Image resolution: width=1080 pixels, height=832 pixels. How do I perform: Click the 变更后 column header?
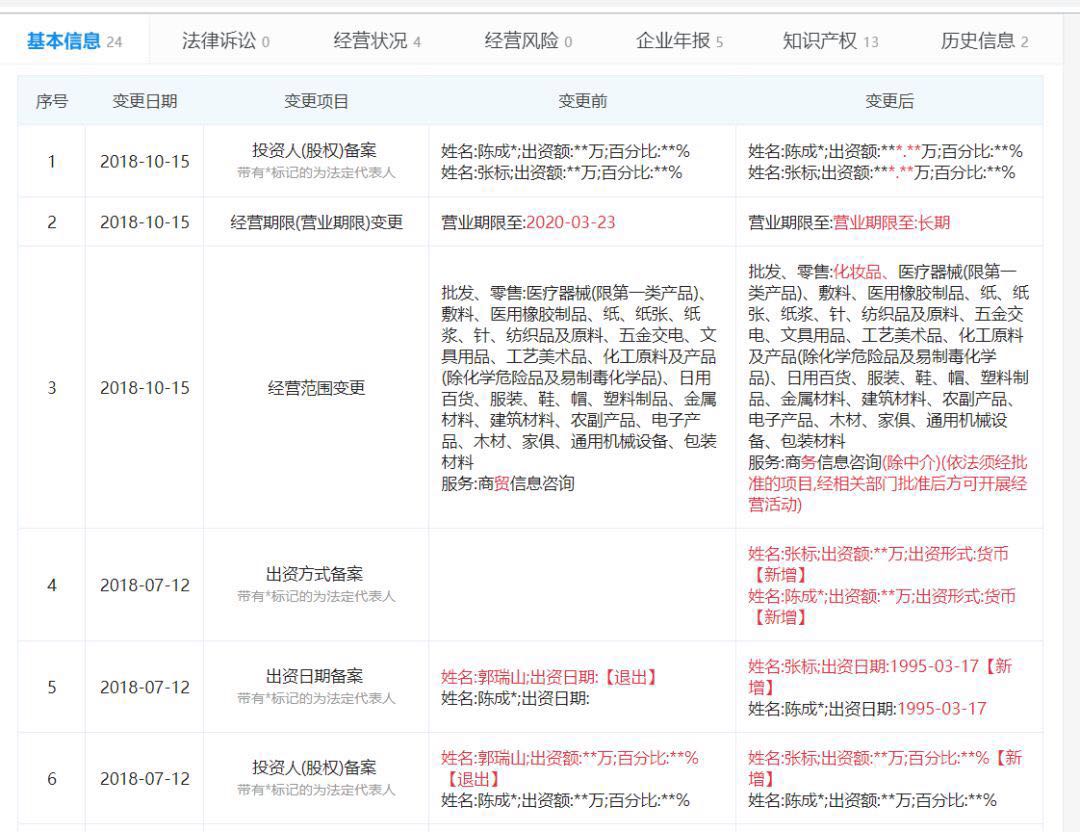point(889,101)
